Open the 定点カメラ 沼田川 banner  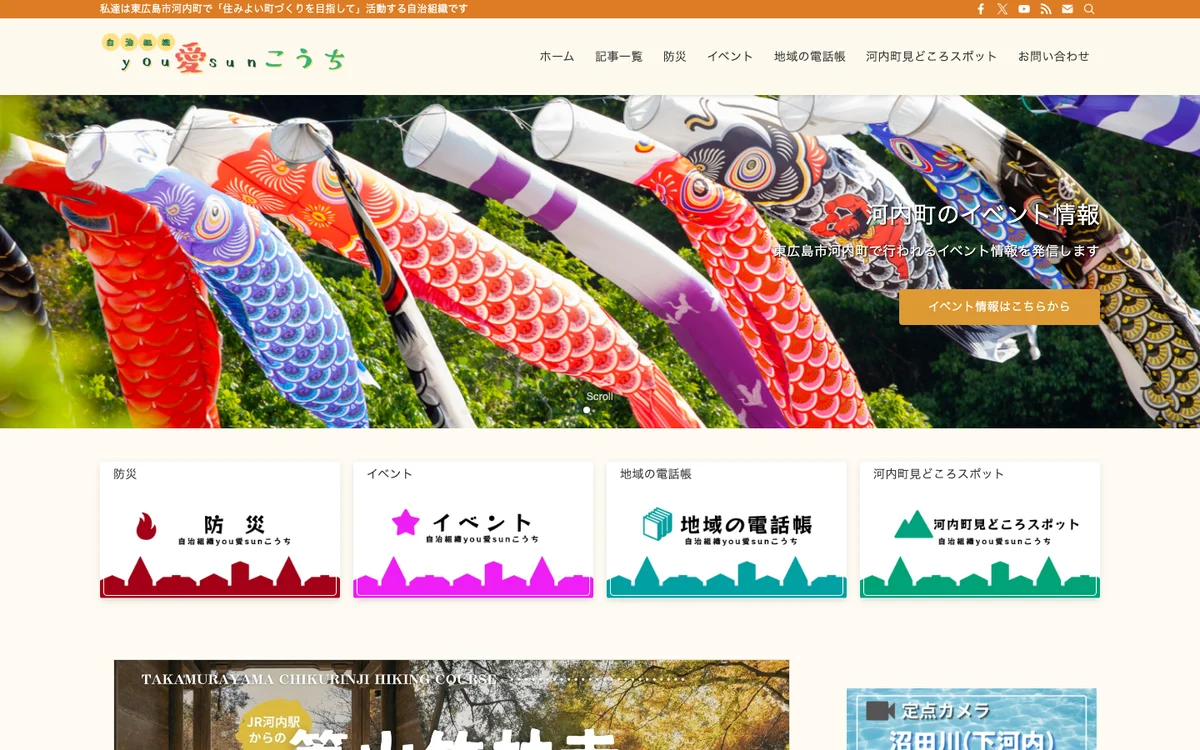tap(972, 719)
